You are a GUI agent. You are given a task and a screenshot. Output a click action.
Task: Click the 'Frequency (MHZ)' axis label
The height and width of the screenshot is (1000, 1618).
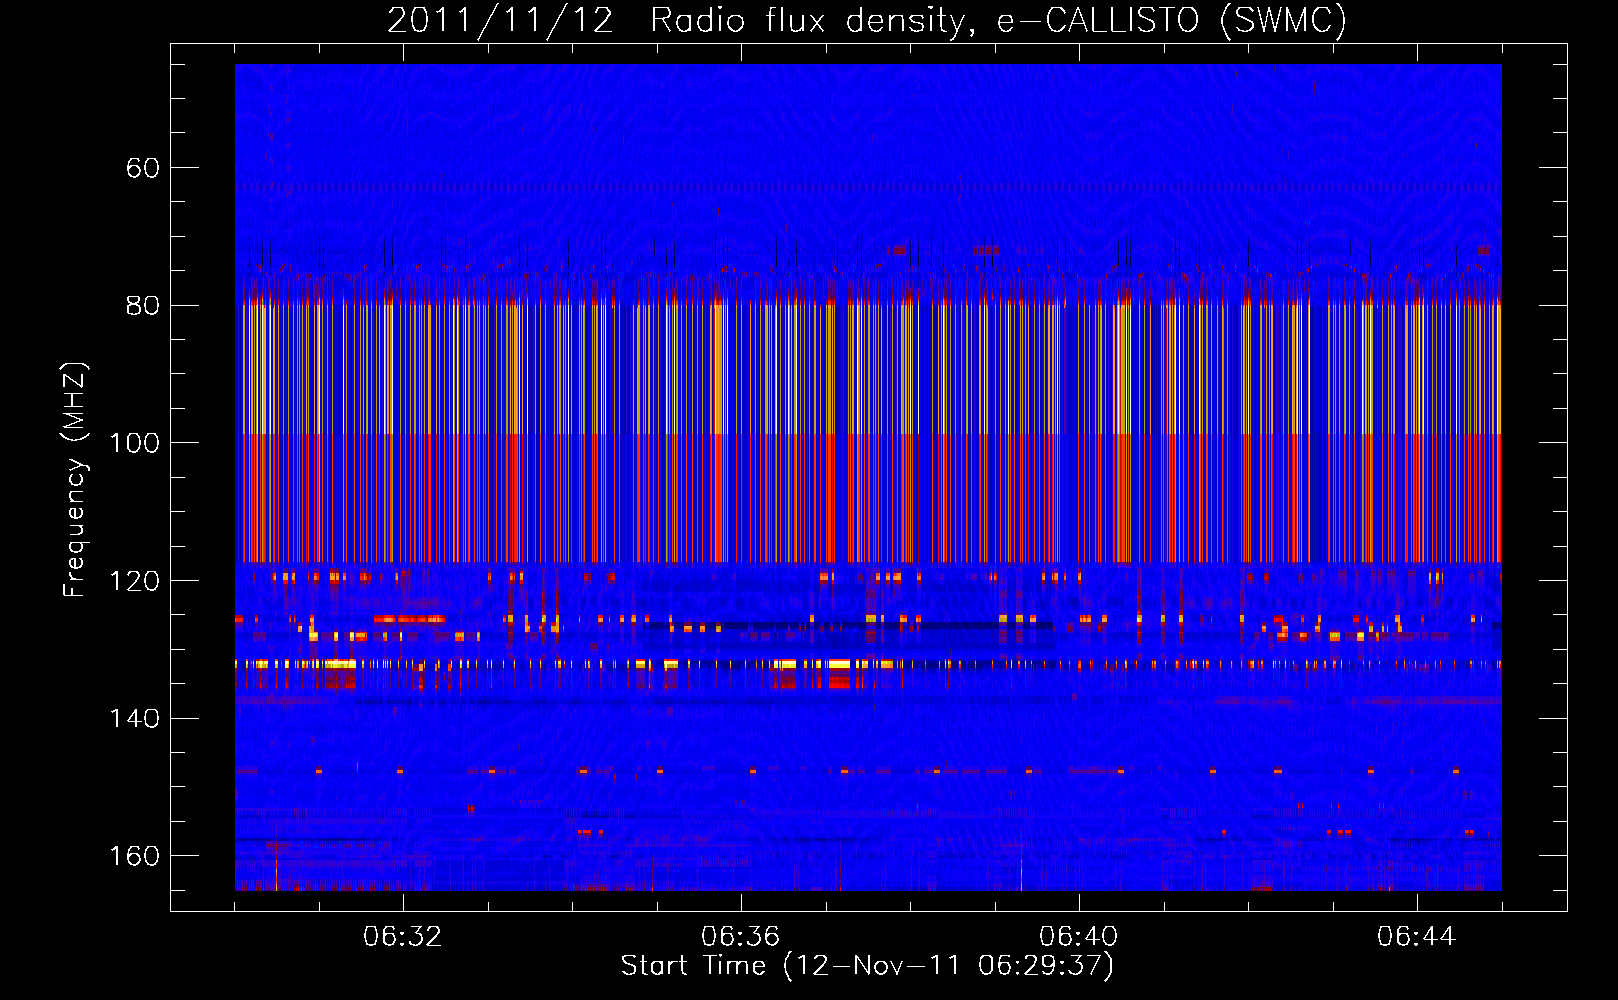75,480
